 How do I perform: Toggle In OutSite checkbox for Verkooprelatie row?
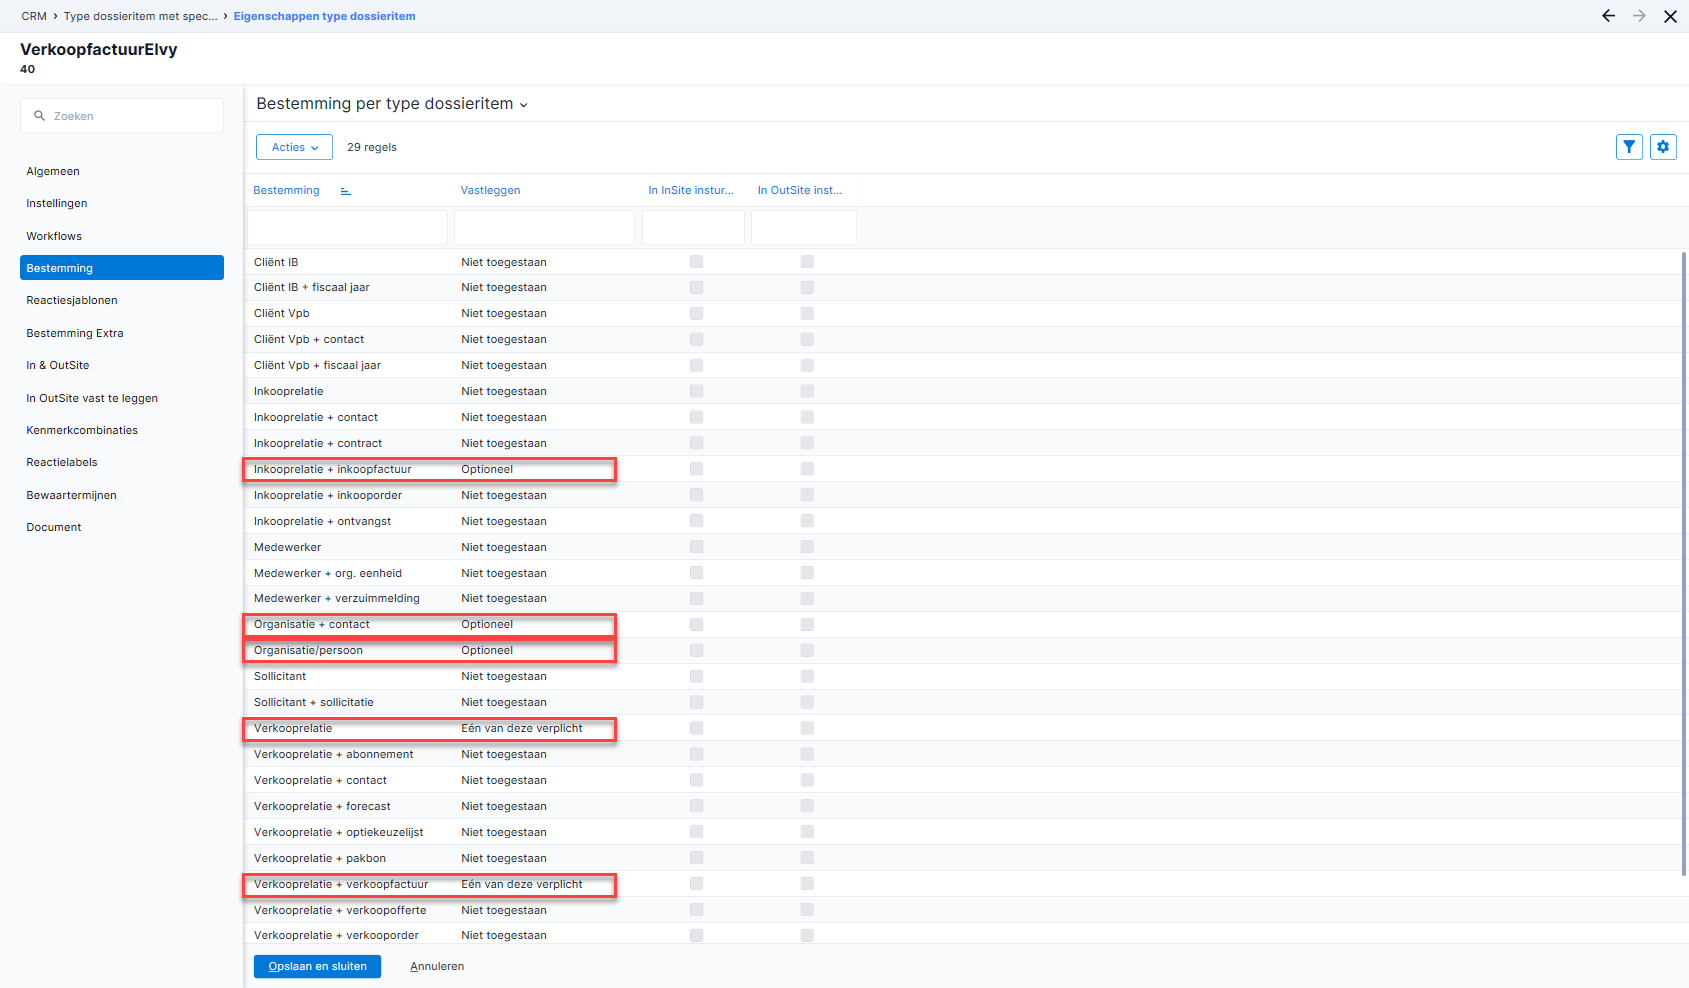(x=807, y=728)
